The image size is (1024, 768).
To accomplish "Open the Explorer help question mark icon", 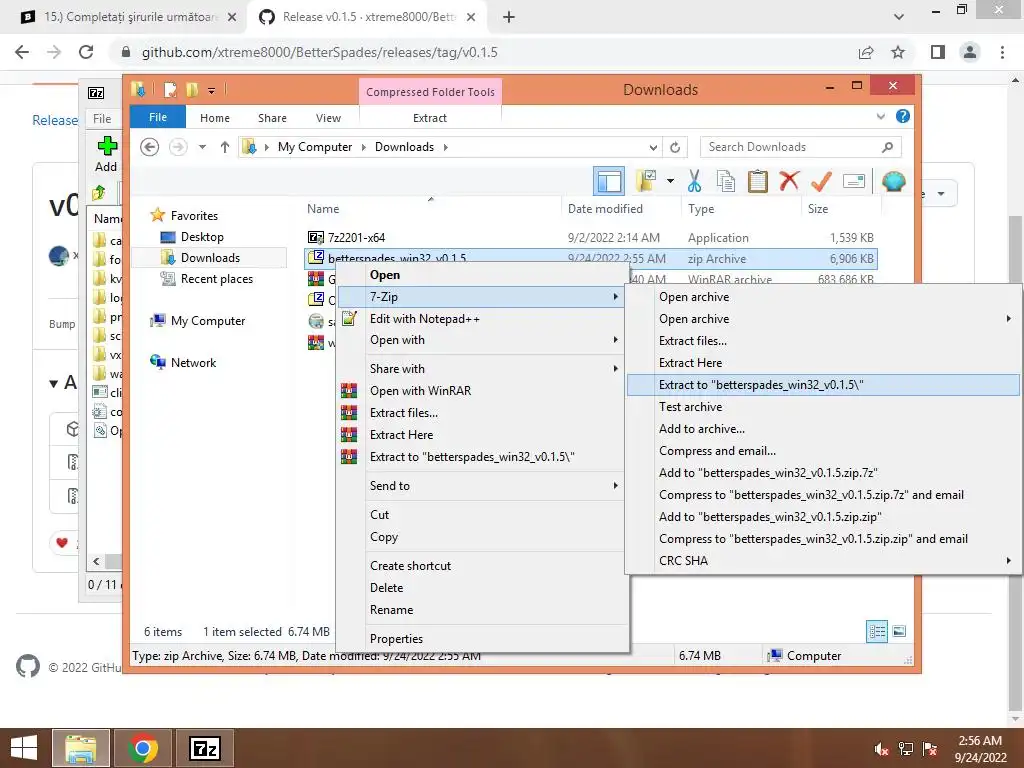I will (903, 116).
